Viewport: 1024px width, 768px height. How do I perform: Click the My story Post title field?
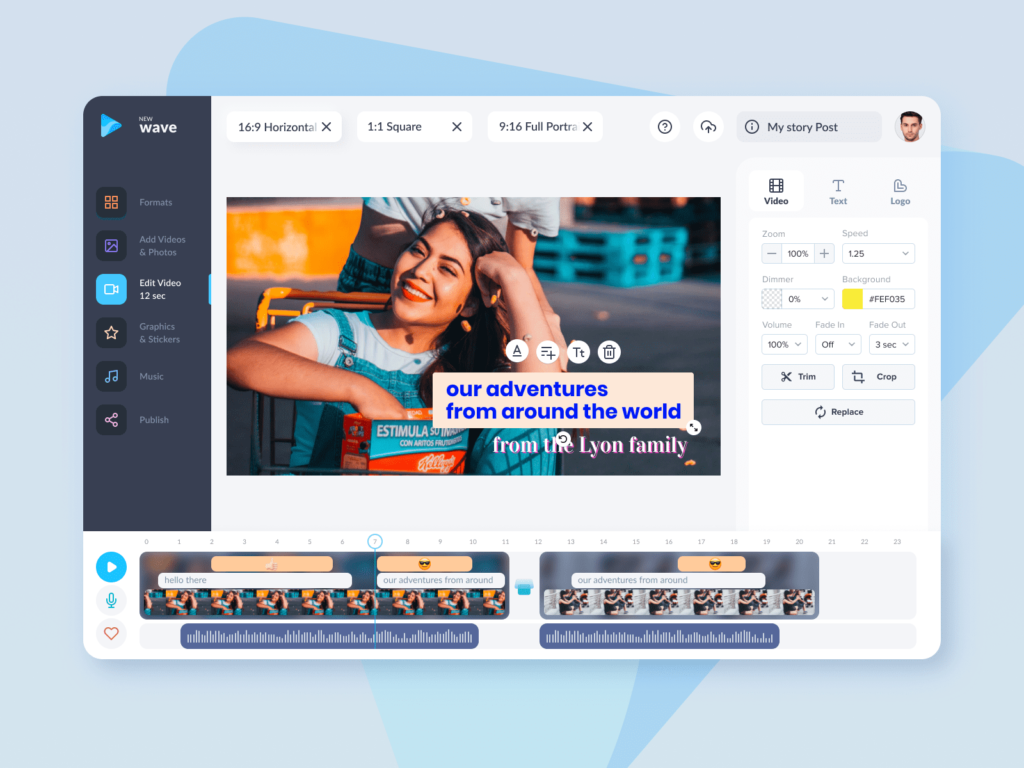click(809, 127)
